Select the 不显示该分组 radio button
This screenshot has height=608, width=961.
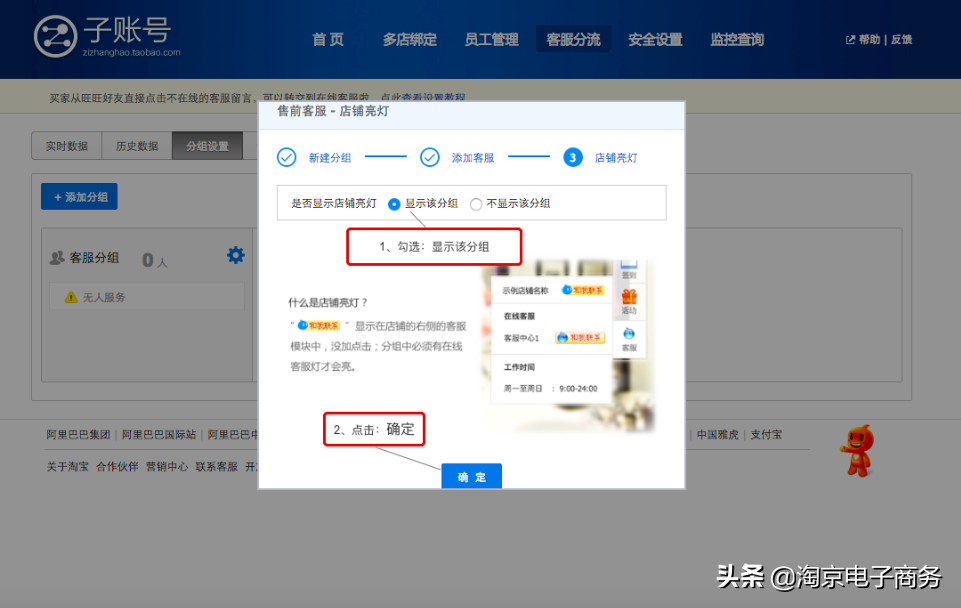click(x=476, y=204)
